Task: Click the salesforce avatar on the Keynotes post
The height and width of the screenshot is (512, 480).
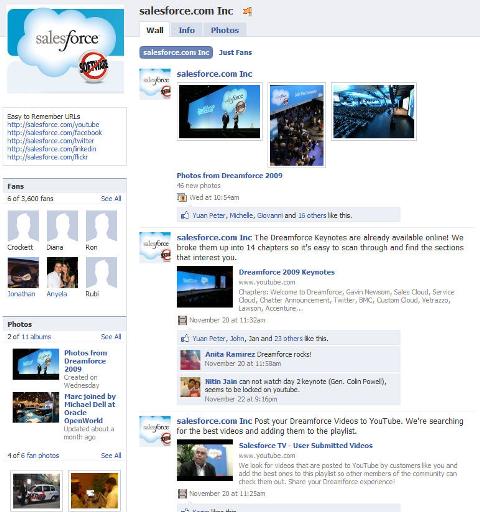Action: (155, 247)
